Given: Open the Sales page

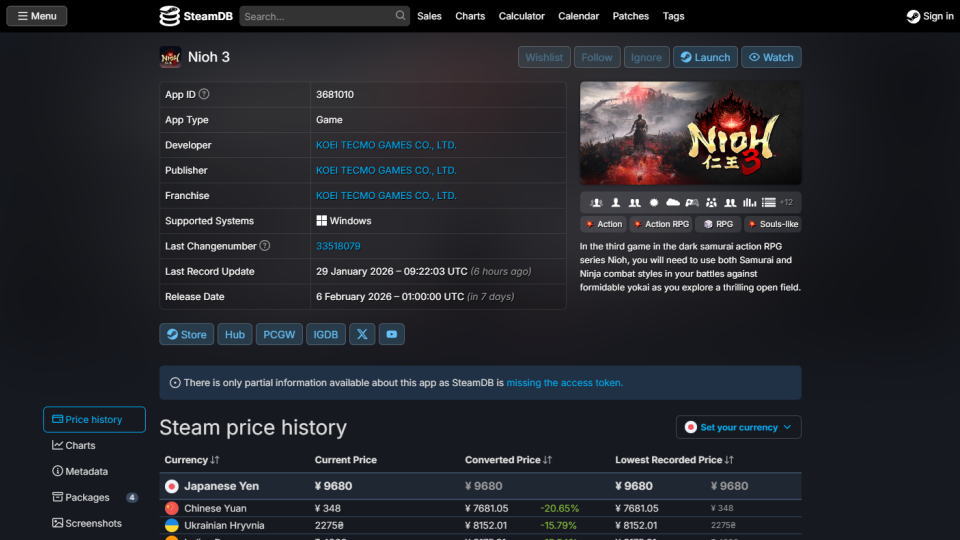Looking at the screenshot, I should (x=429, y=16).
